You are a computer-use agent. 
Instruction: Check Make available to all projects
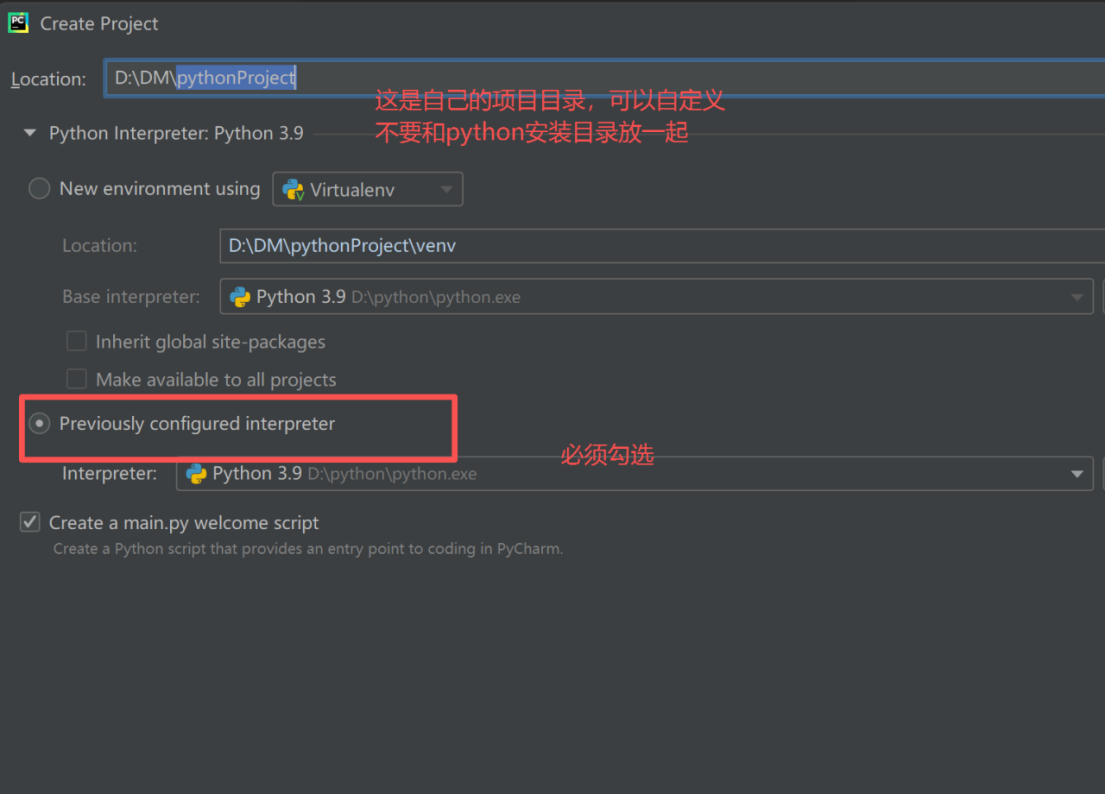[x=76, y=379]
